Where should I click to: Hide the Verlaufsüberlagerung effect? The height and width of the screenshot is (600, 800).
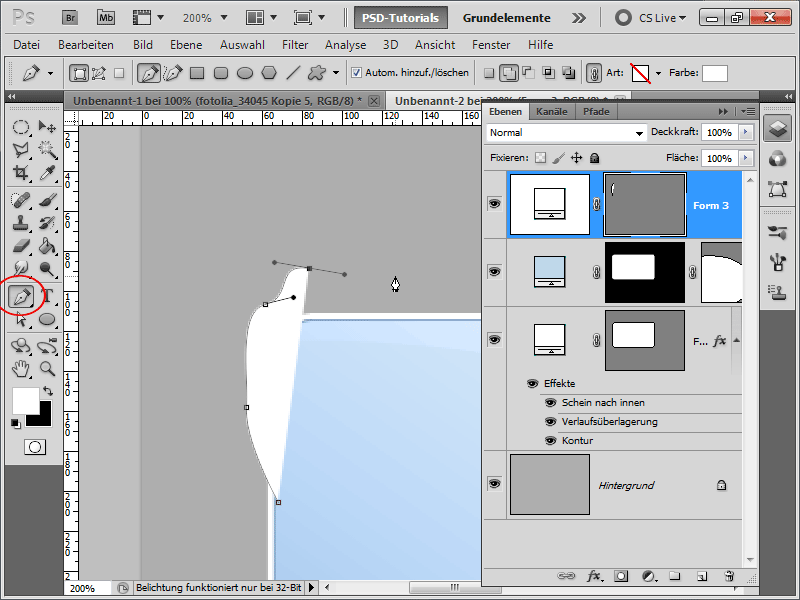(551, 422)
